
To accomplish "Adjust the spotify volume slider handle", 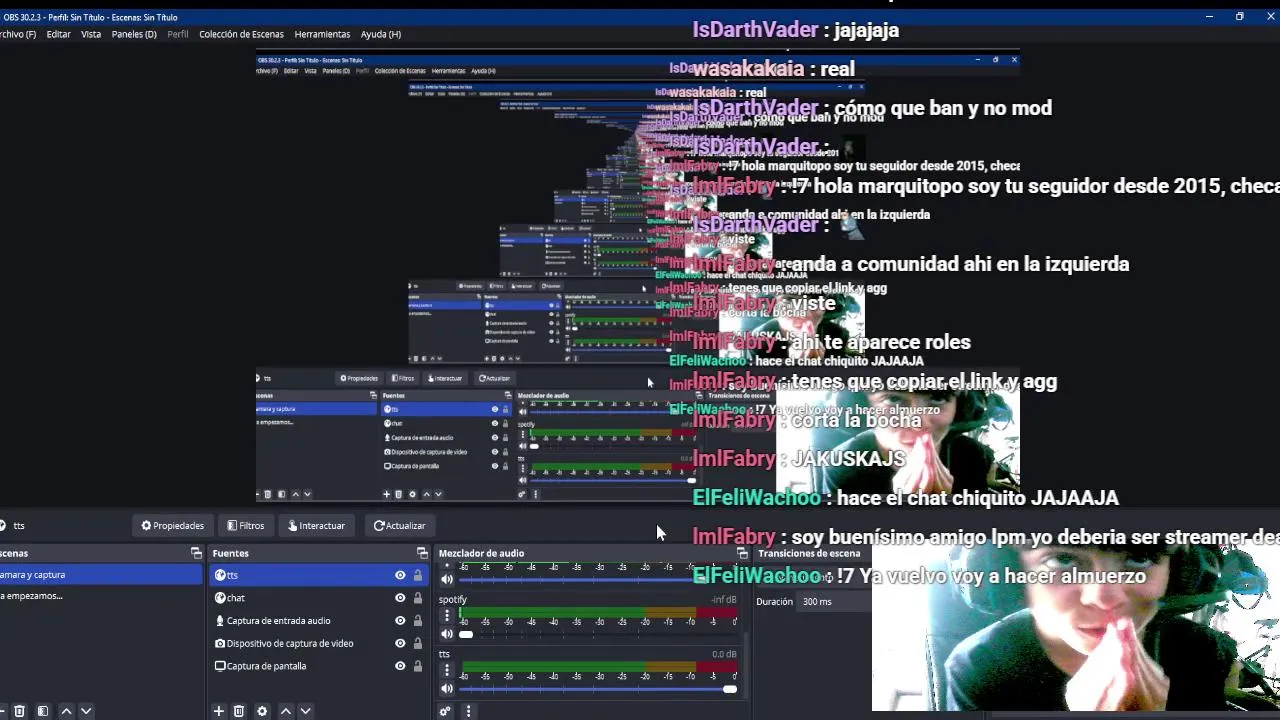I will [x=466, y=634].
